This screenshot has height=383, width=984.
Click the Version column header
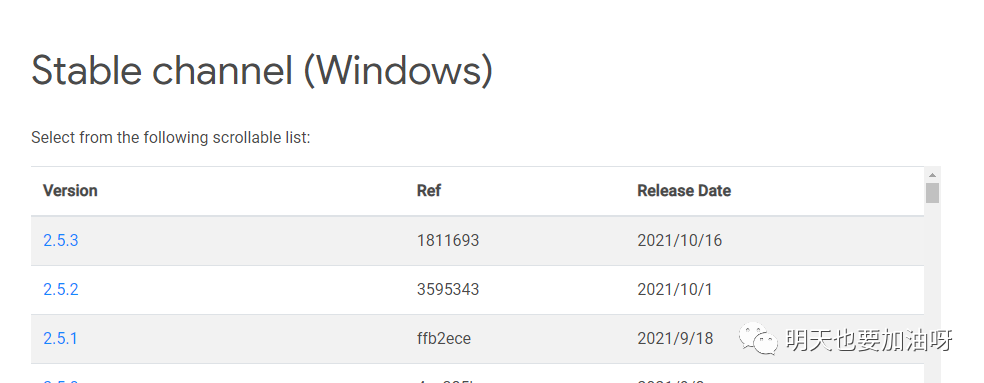pos(70,191)
